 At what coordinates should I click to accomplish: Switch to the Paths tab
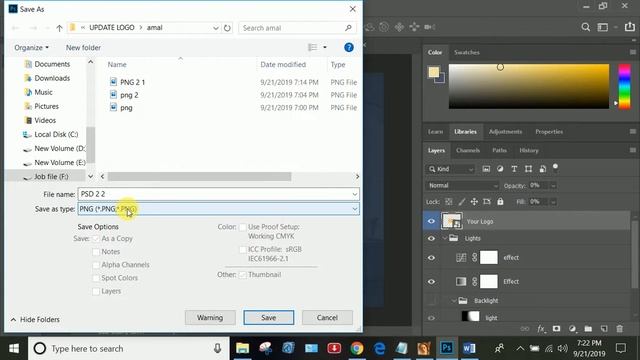pyautogui.click(x=499, y=150)
